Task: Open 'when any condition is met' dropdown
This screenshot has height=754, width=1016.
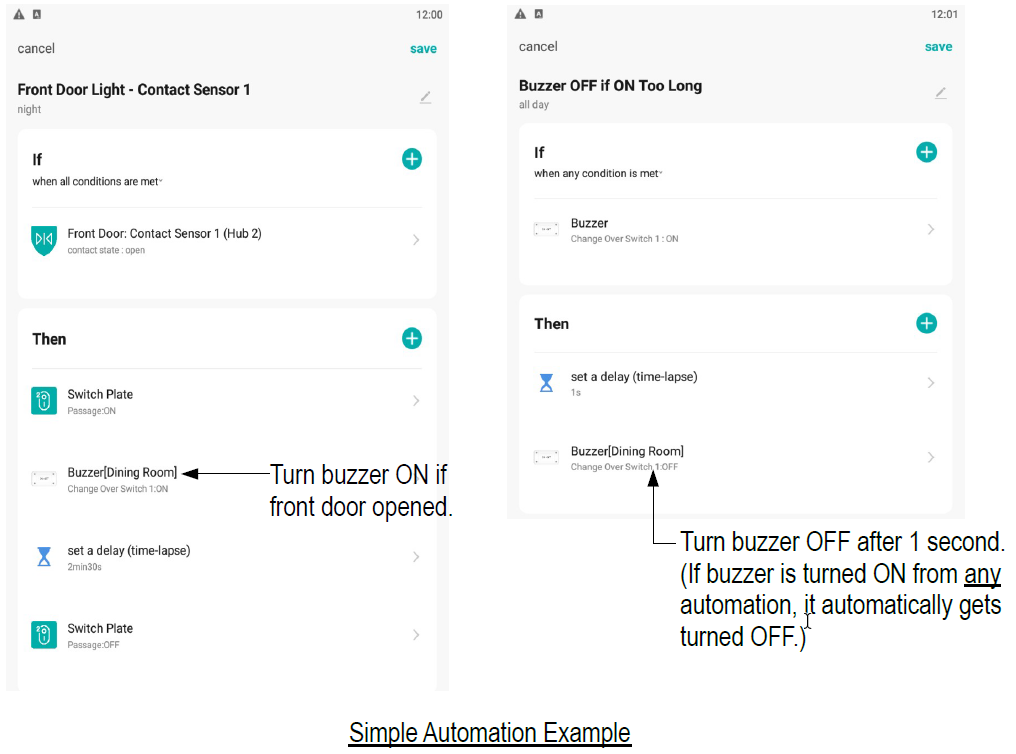Action: (x=598, y=174)
